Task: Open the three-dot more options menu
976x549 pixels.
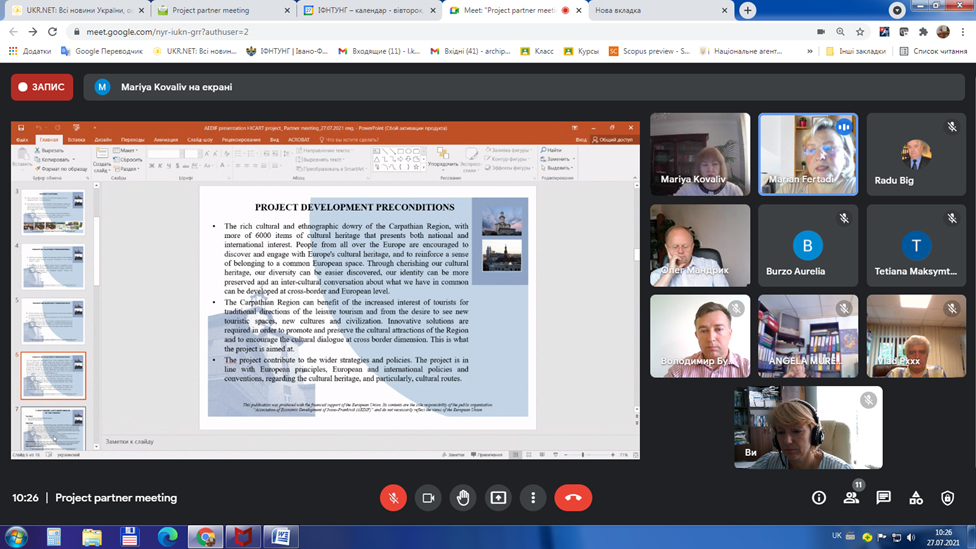Action: 533,498
